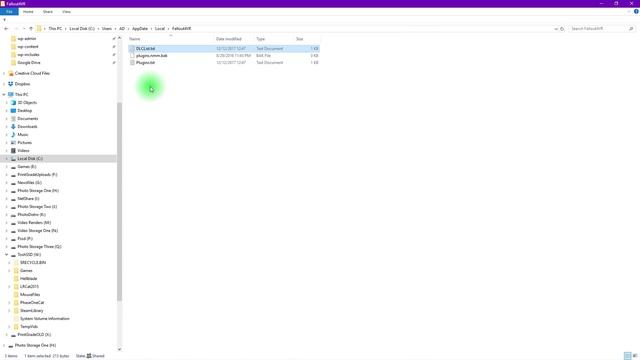
Task: Click the Videos folder icon
Action: coord(13,151)
